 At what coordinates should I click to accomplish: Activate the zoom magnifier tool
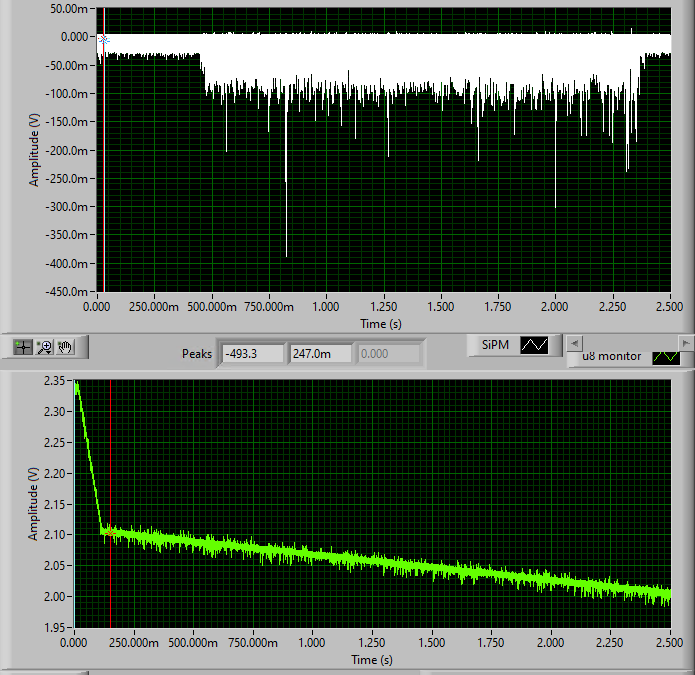(44, 347)
